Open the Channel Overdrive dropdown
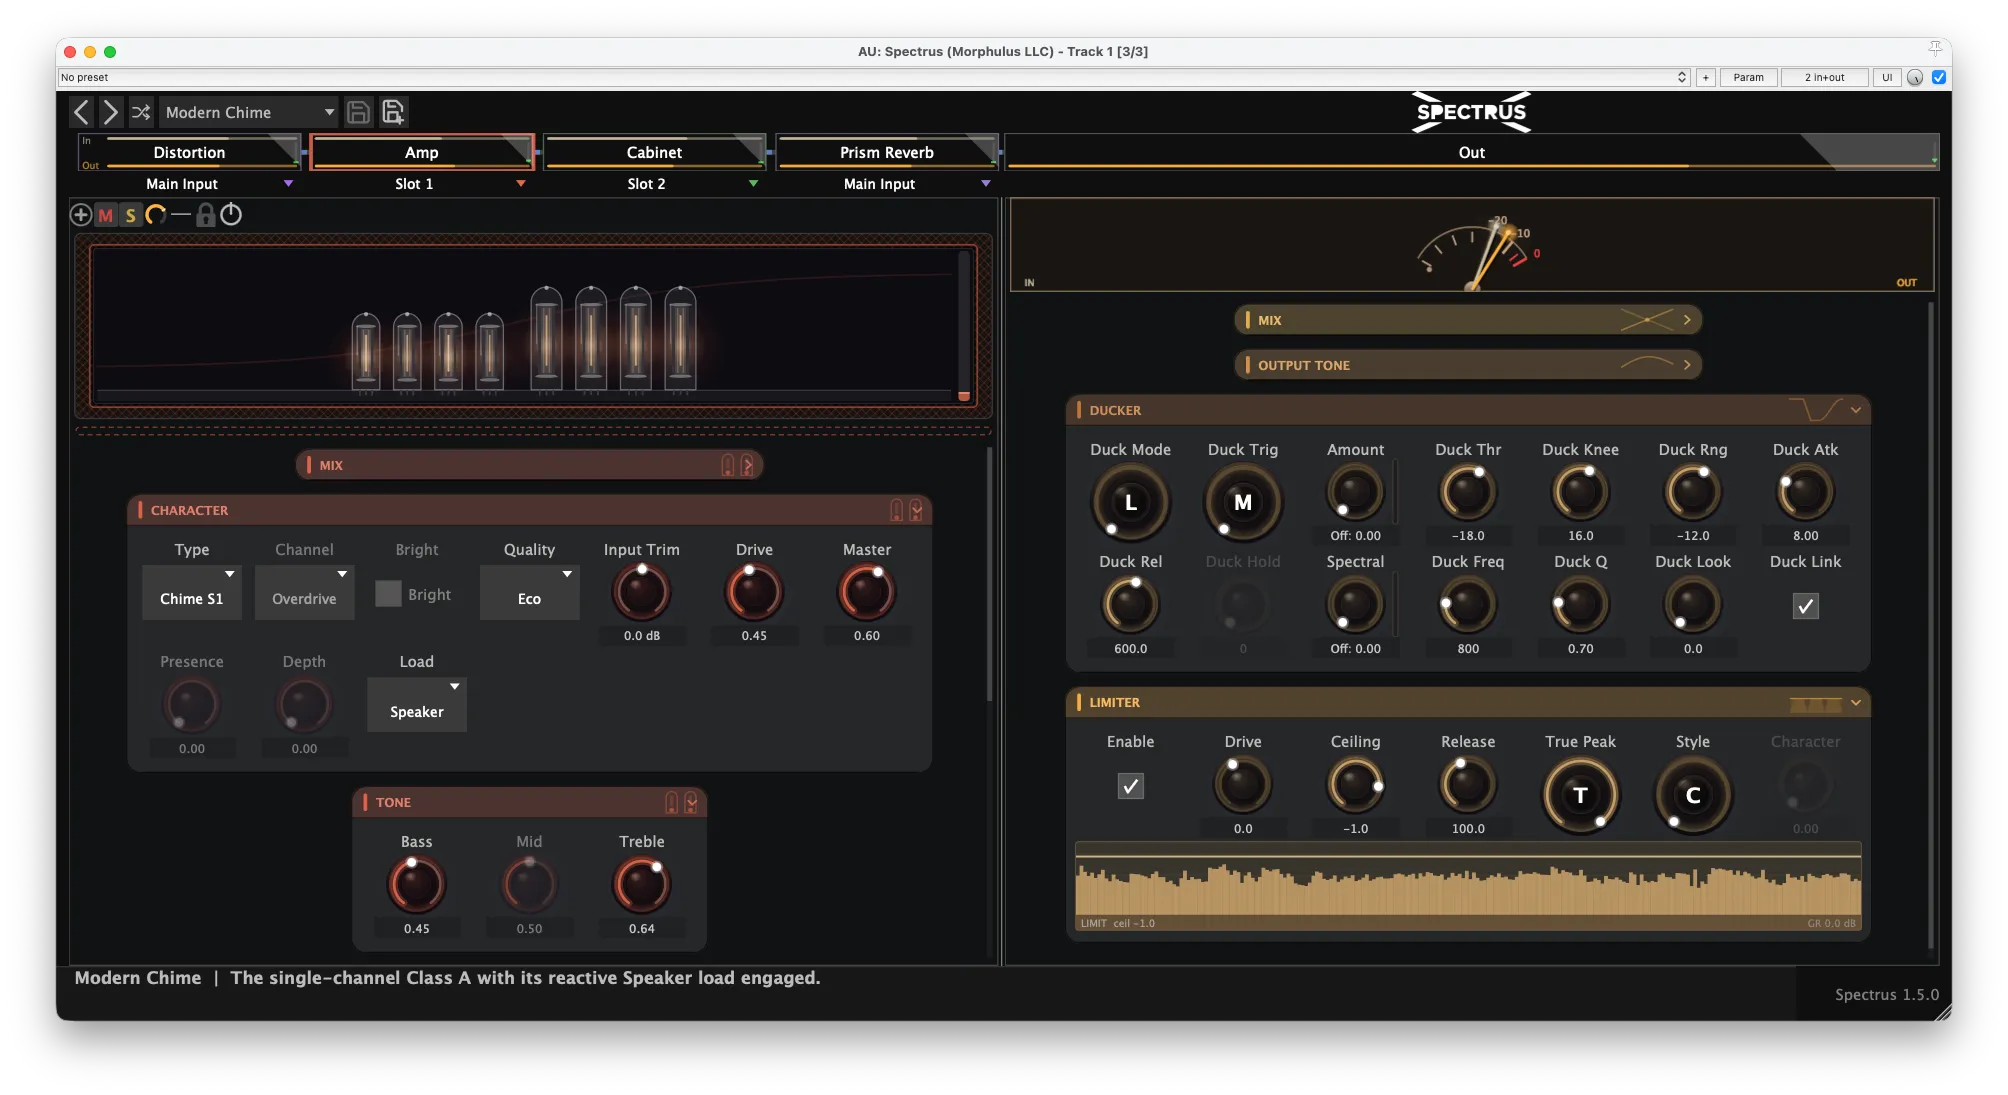Viewport: 2008px width, 1095px height. coord(304,592)
